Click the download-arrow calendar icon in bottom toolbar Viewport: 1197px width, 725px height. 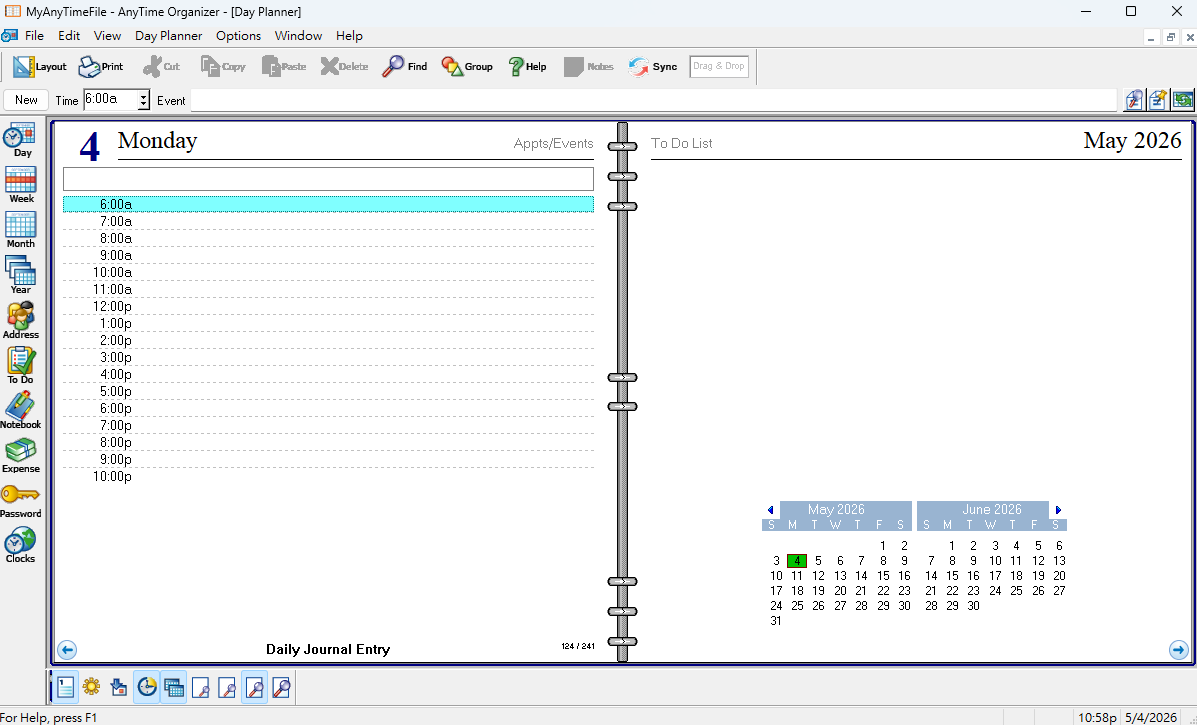118,687
